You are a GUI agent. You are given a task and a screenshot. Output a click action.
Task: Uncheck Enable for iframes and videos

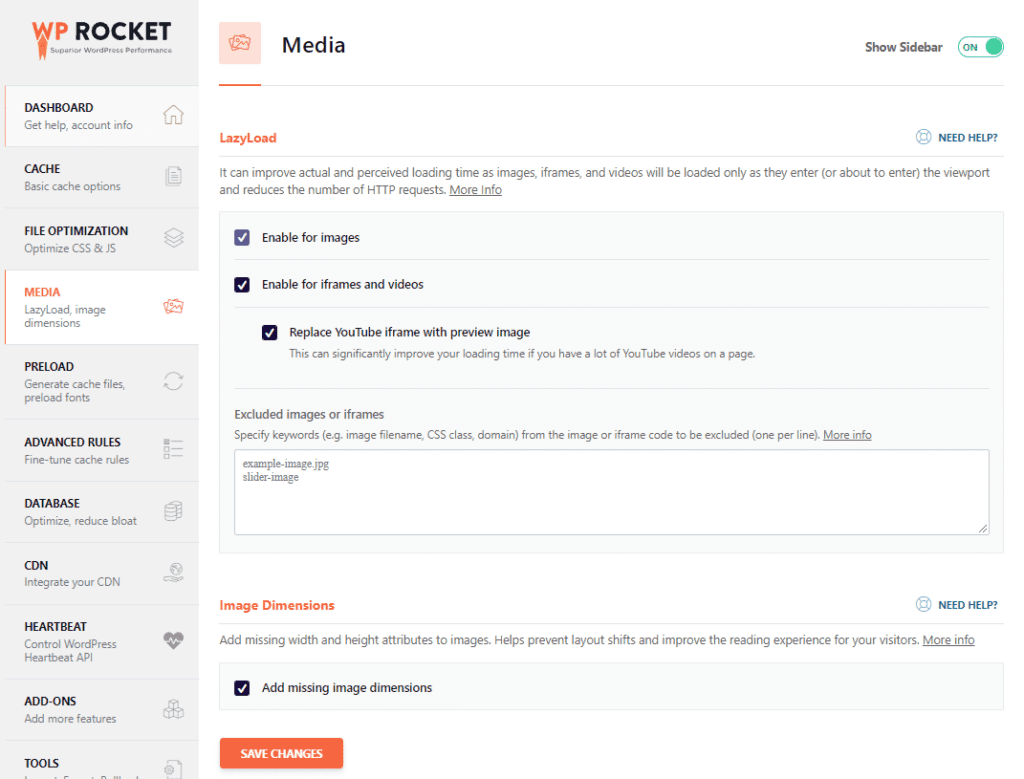coord(241,285)
